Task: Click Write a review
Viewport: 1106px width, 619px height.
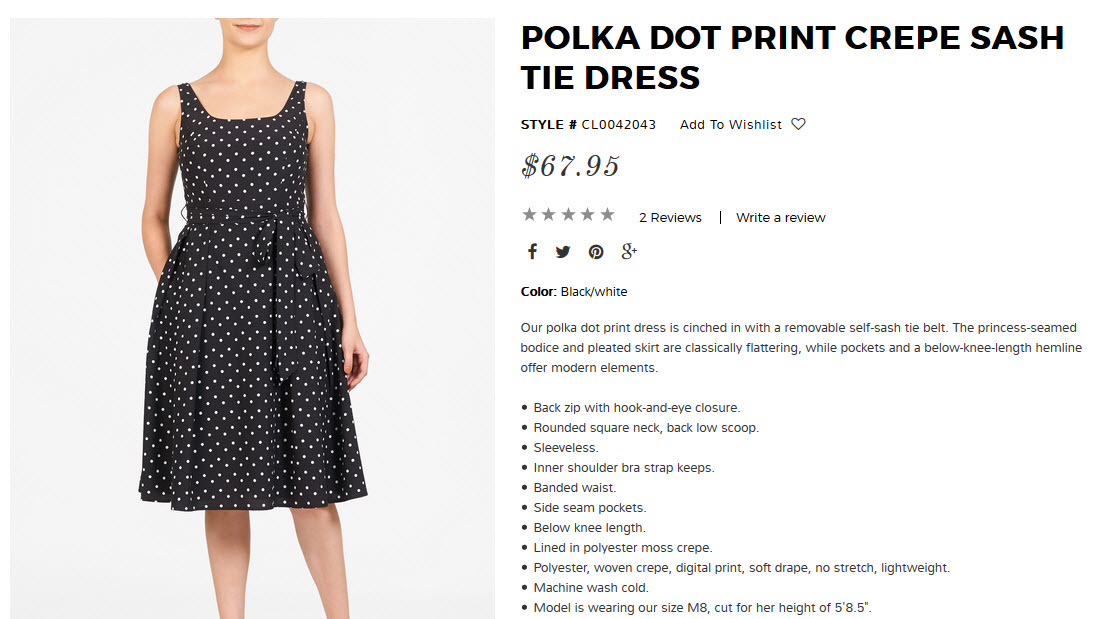Action: pyautogui.click(x=781, y=218)
